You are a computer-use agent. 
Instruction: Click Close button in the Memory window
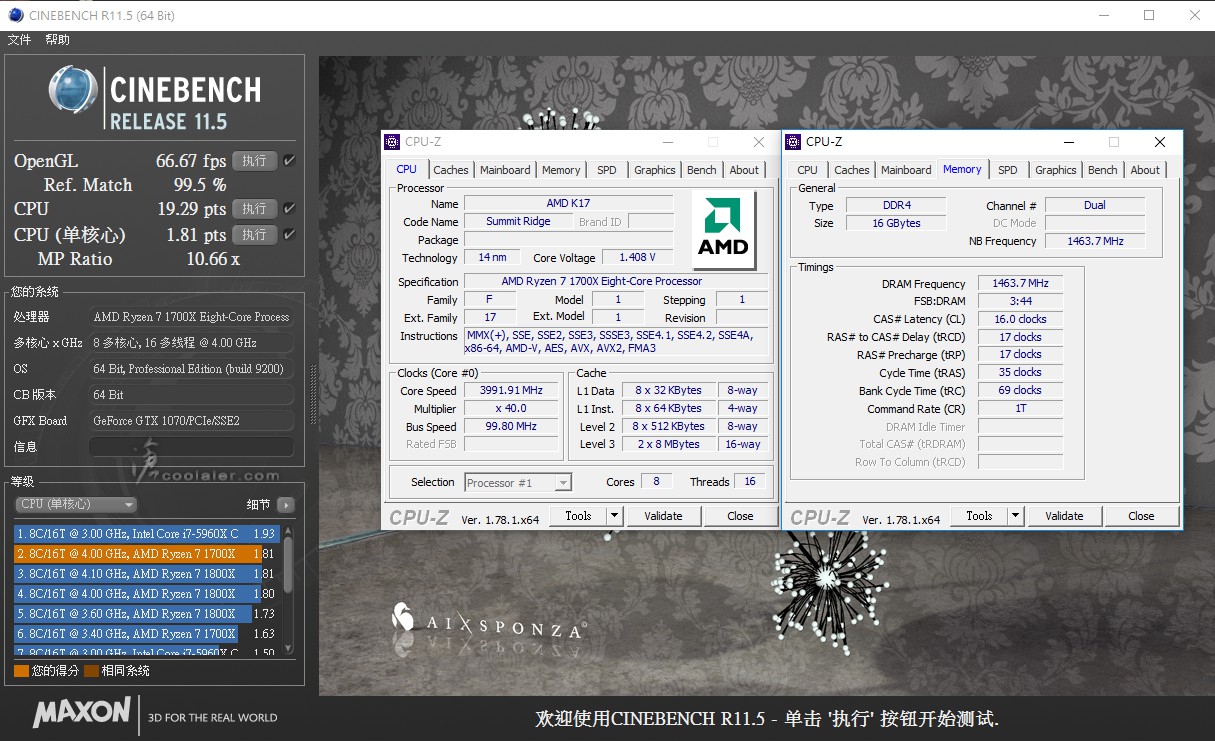pyautogui.click(x=1141, y=516)
